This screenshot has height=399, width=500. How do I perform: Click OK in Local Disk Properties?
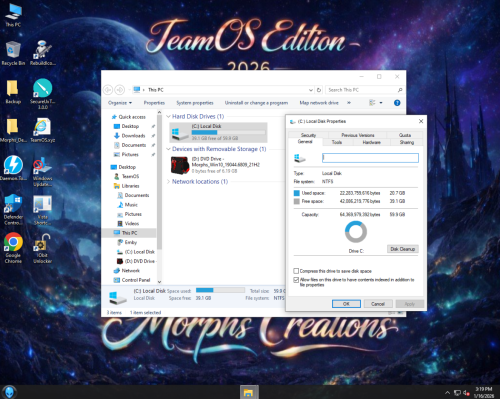(x=346, y=304)
